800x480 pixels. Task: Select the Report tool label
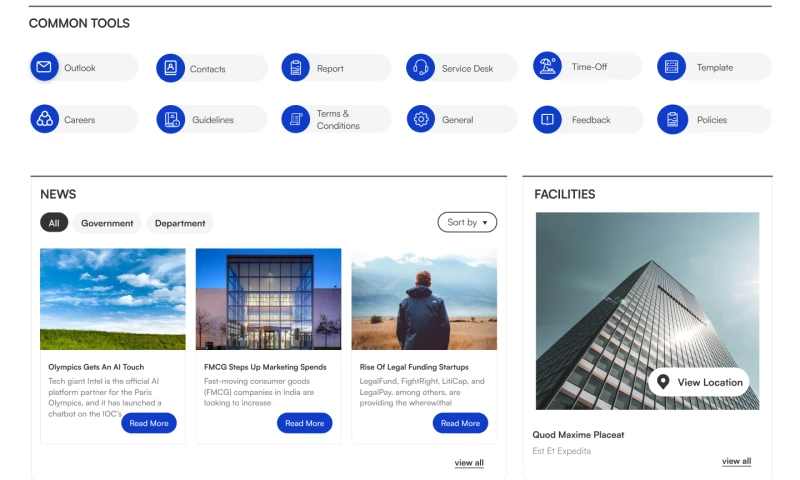click(330, 68)
